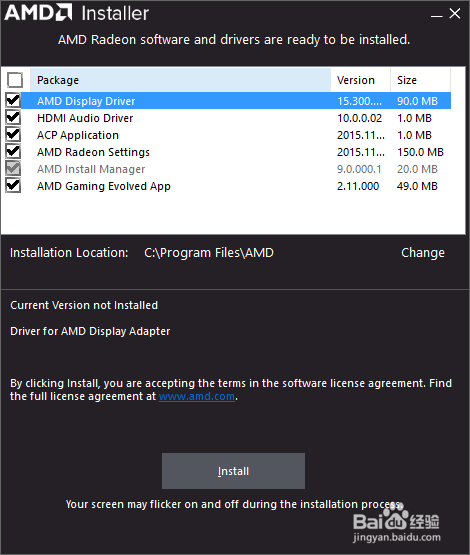Click Change to modify installation location
The image size is (470, 555).
(x=423, y=253)
